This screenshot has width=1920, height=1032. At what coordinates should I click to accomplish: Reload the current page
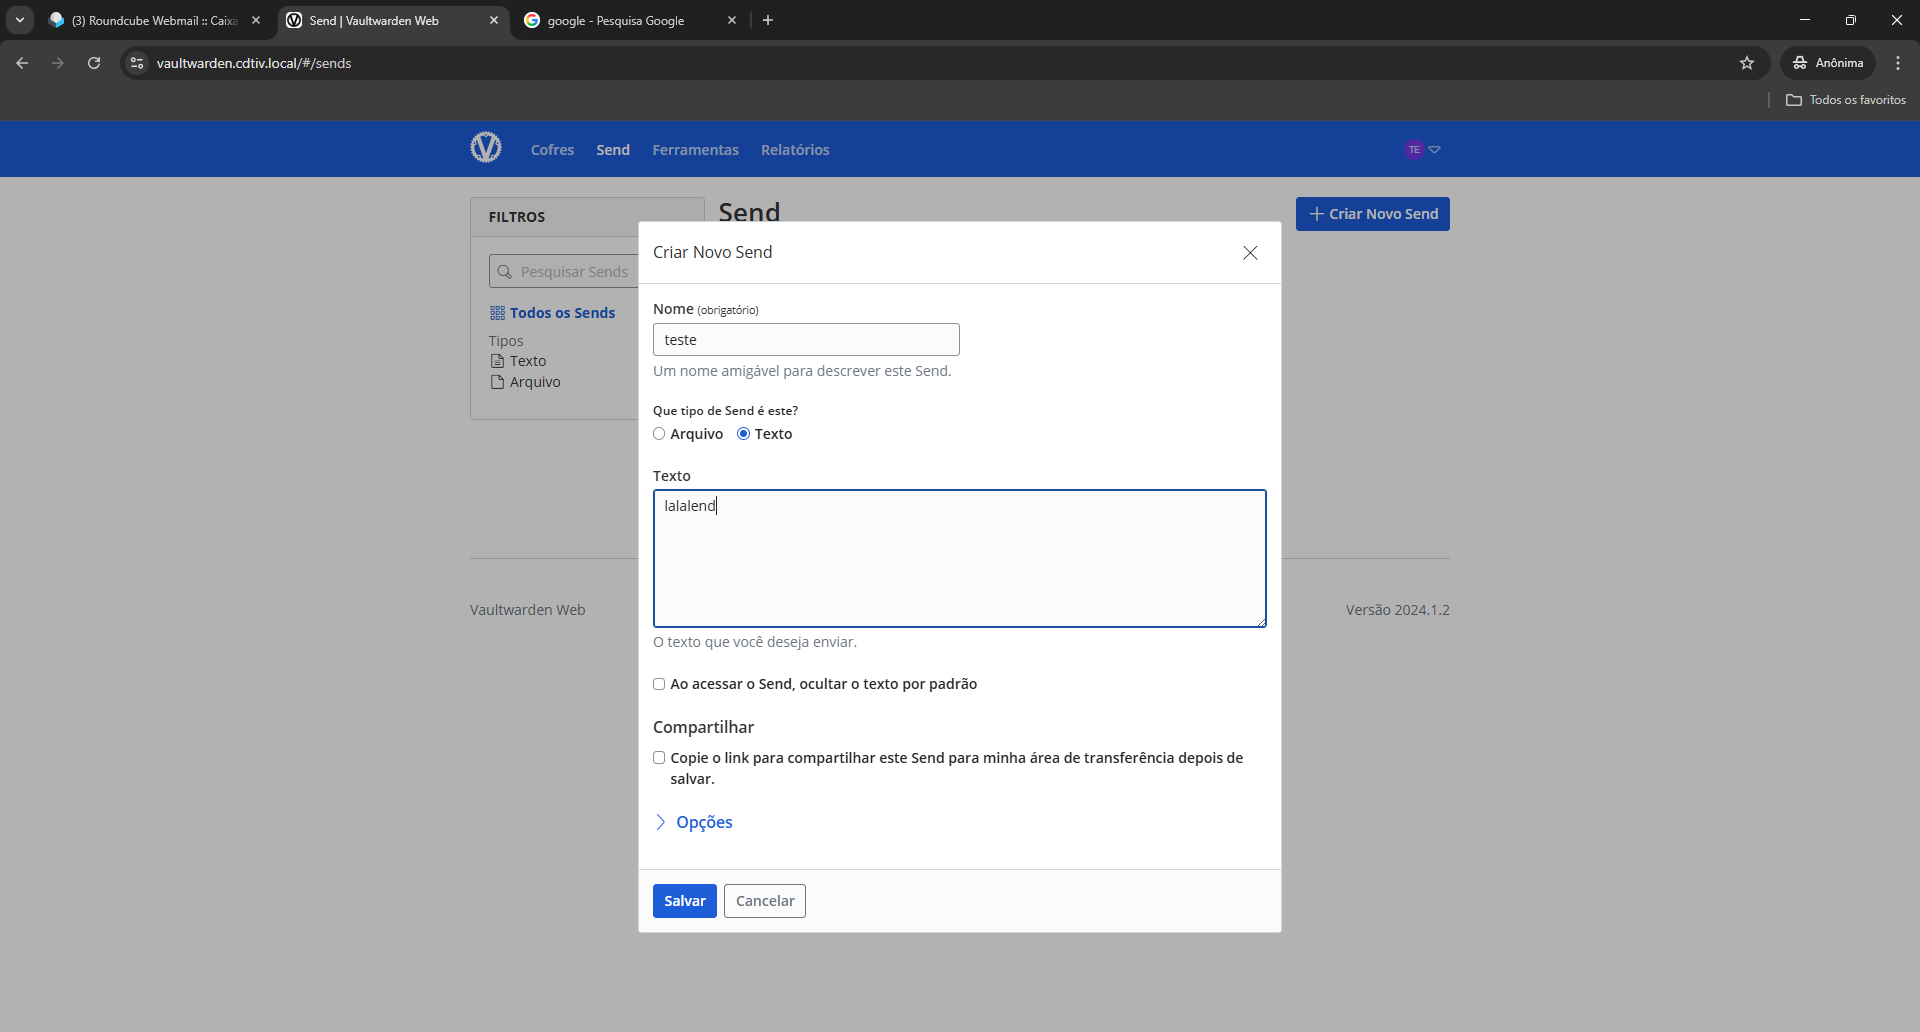[94, 63]
